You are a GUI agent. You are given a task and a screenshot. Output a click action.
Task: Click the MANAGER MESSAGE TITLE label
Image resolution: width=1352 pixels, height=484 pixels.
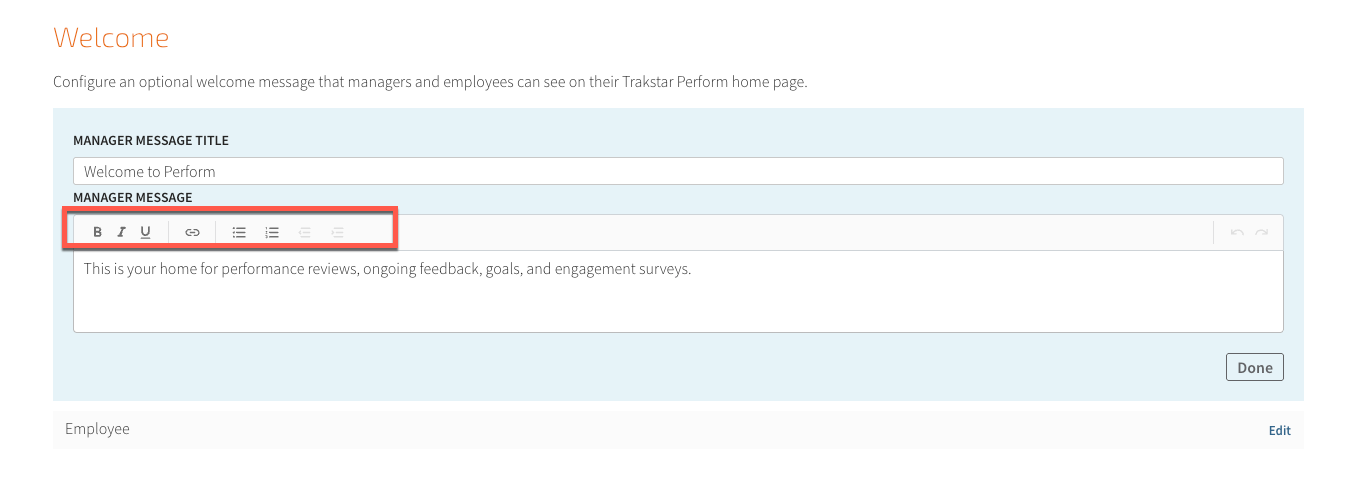(x=151, y=141)
